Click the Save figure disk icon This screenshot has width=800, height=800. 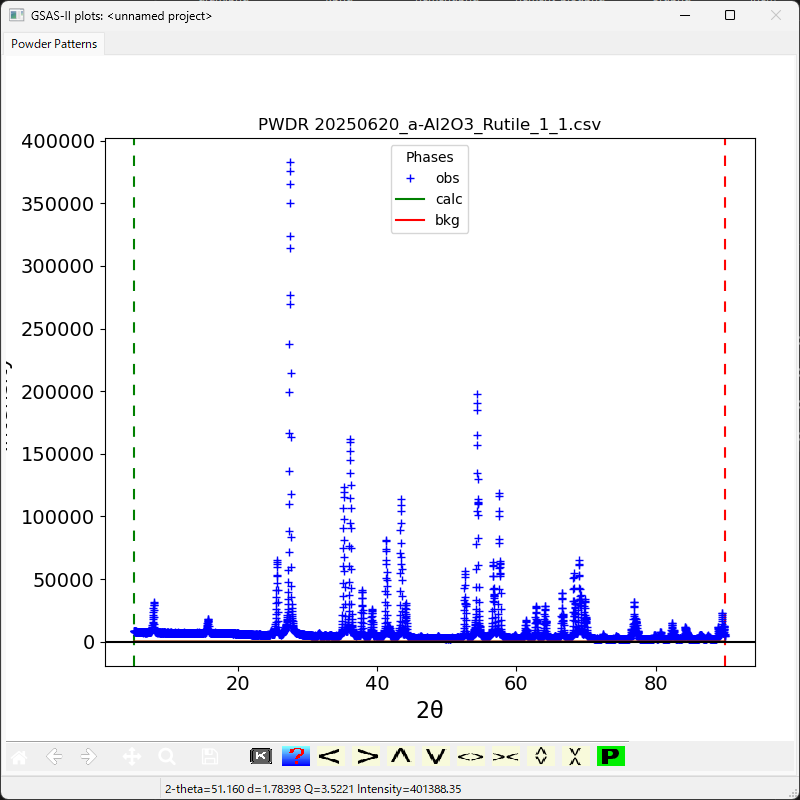tap(209, 757)
